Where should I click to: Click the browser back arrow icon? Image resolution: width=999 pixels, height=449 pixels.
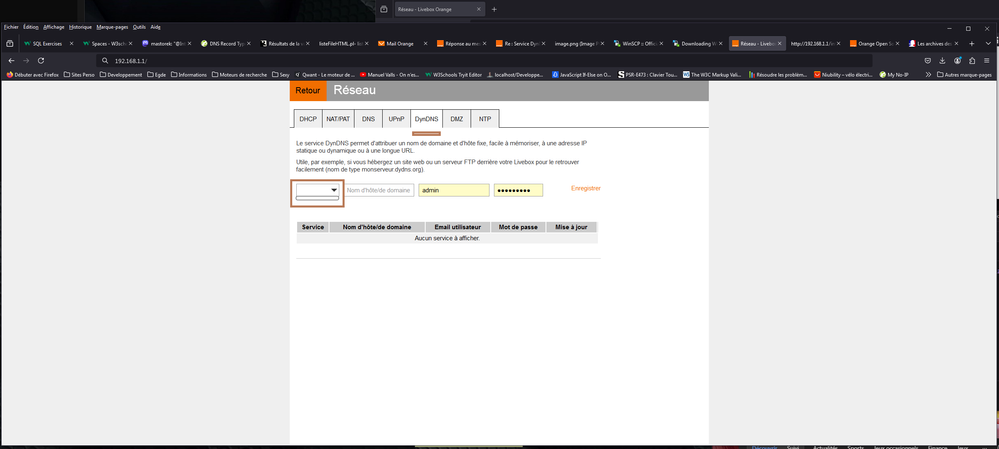tap(11, 60)
